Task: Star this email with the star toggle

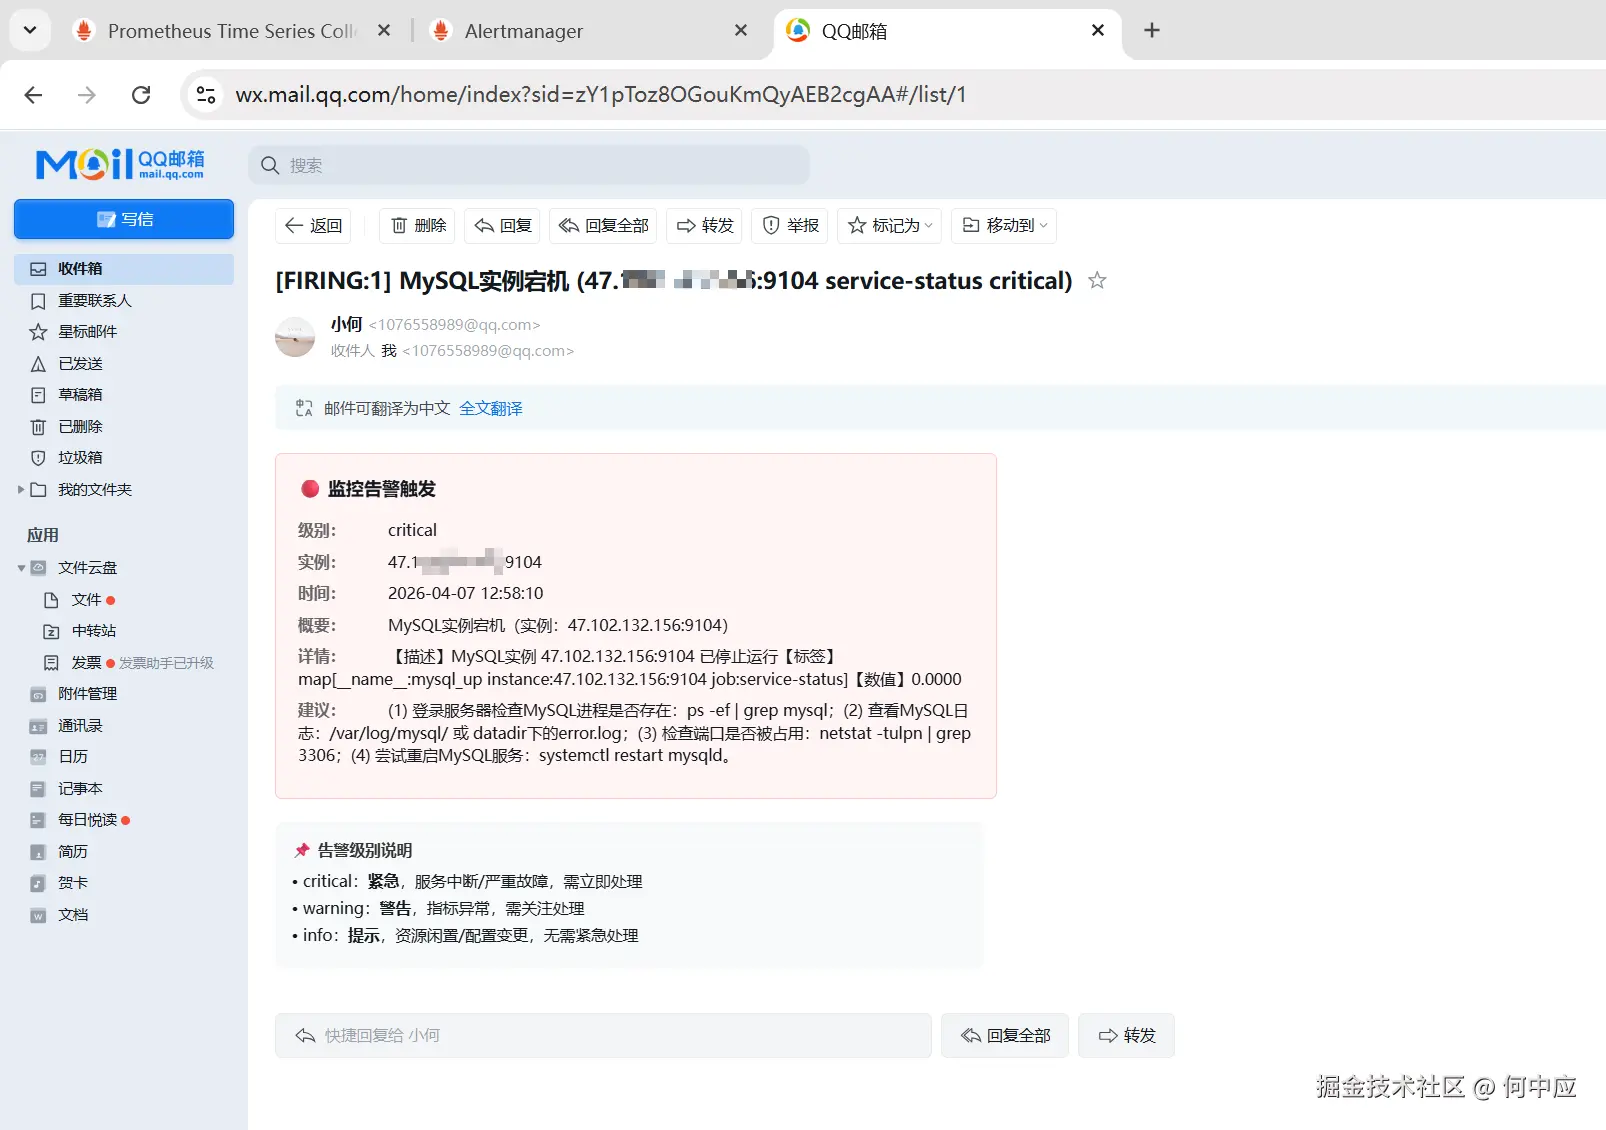Action: pyautogui.click(x=1097, y=281)
